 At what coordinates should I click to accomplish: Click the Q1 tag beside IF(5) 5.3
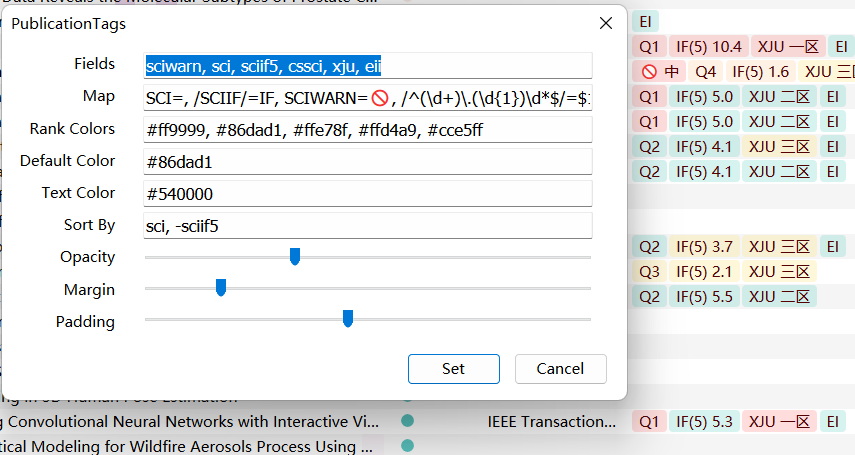click(649, 422)
